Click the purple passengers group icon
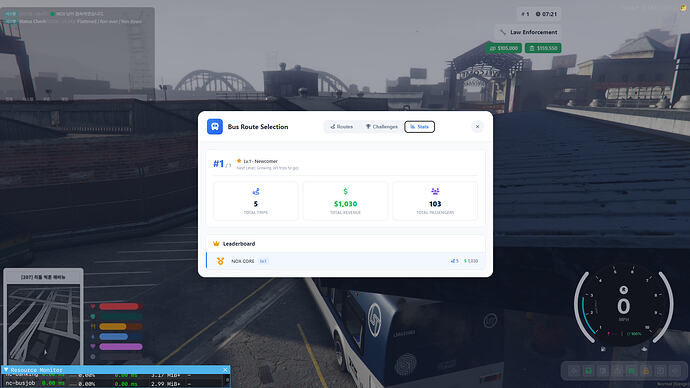690x388 pixels. pos(435,191)
